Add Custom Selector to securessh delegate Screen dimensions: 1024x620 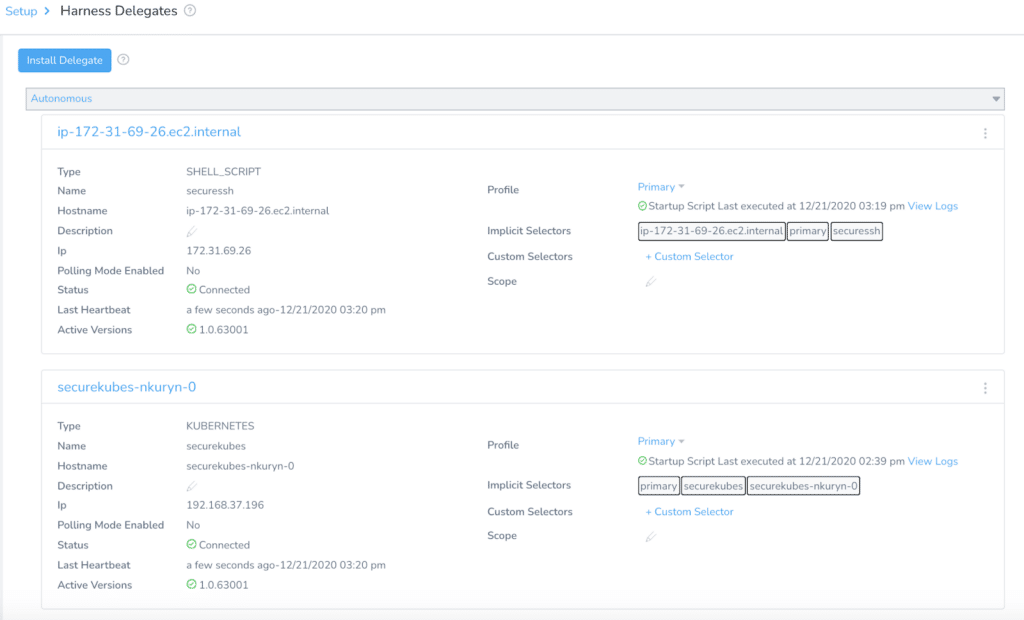[x=689, y=257]
